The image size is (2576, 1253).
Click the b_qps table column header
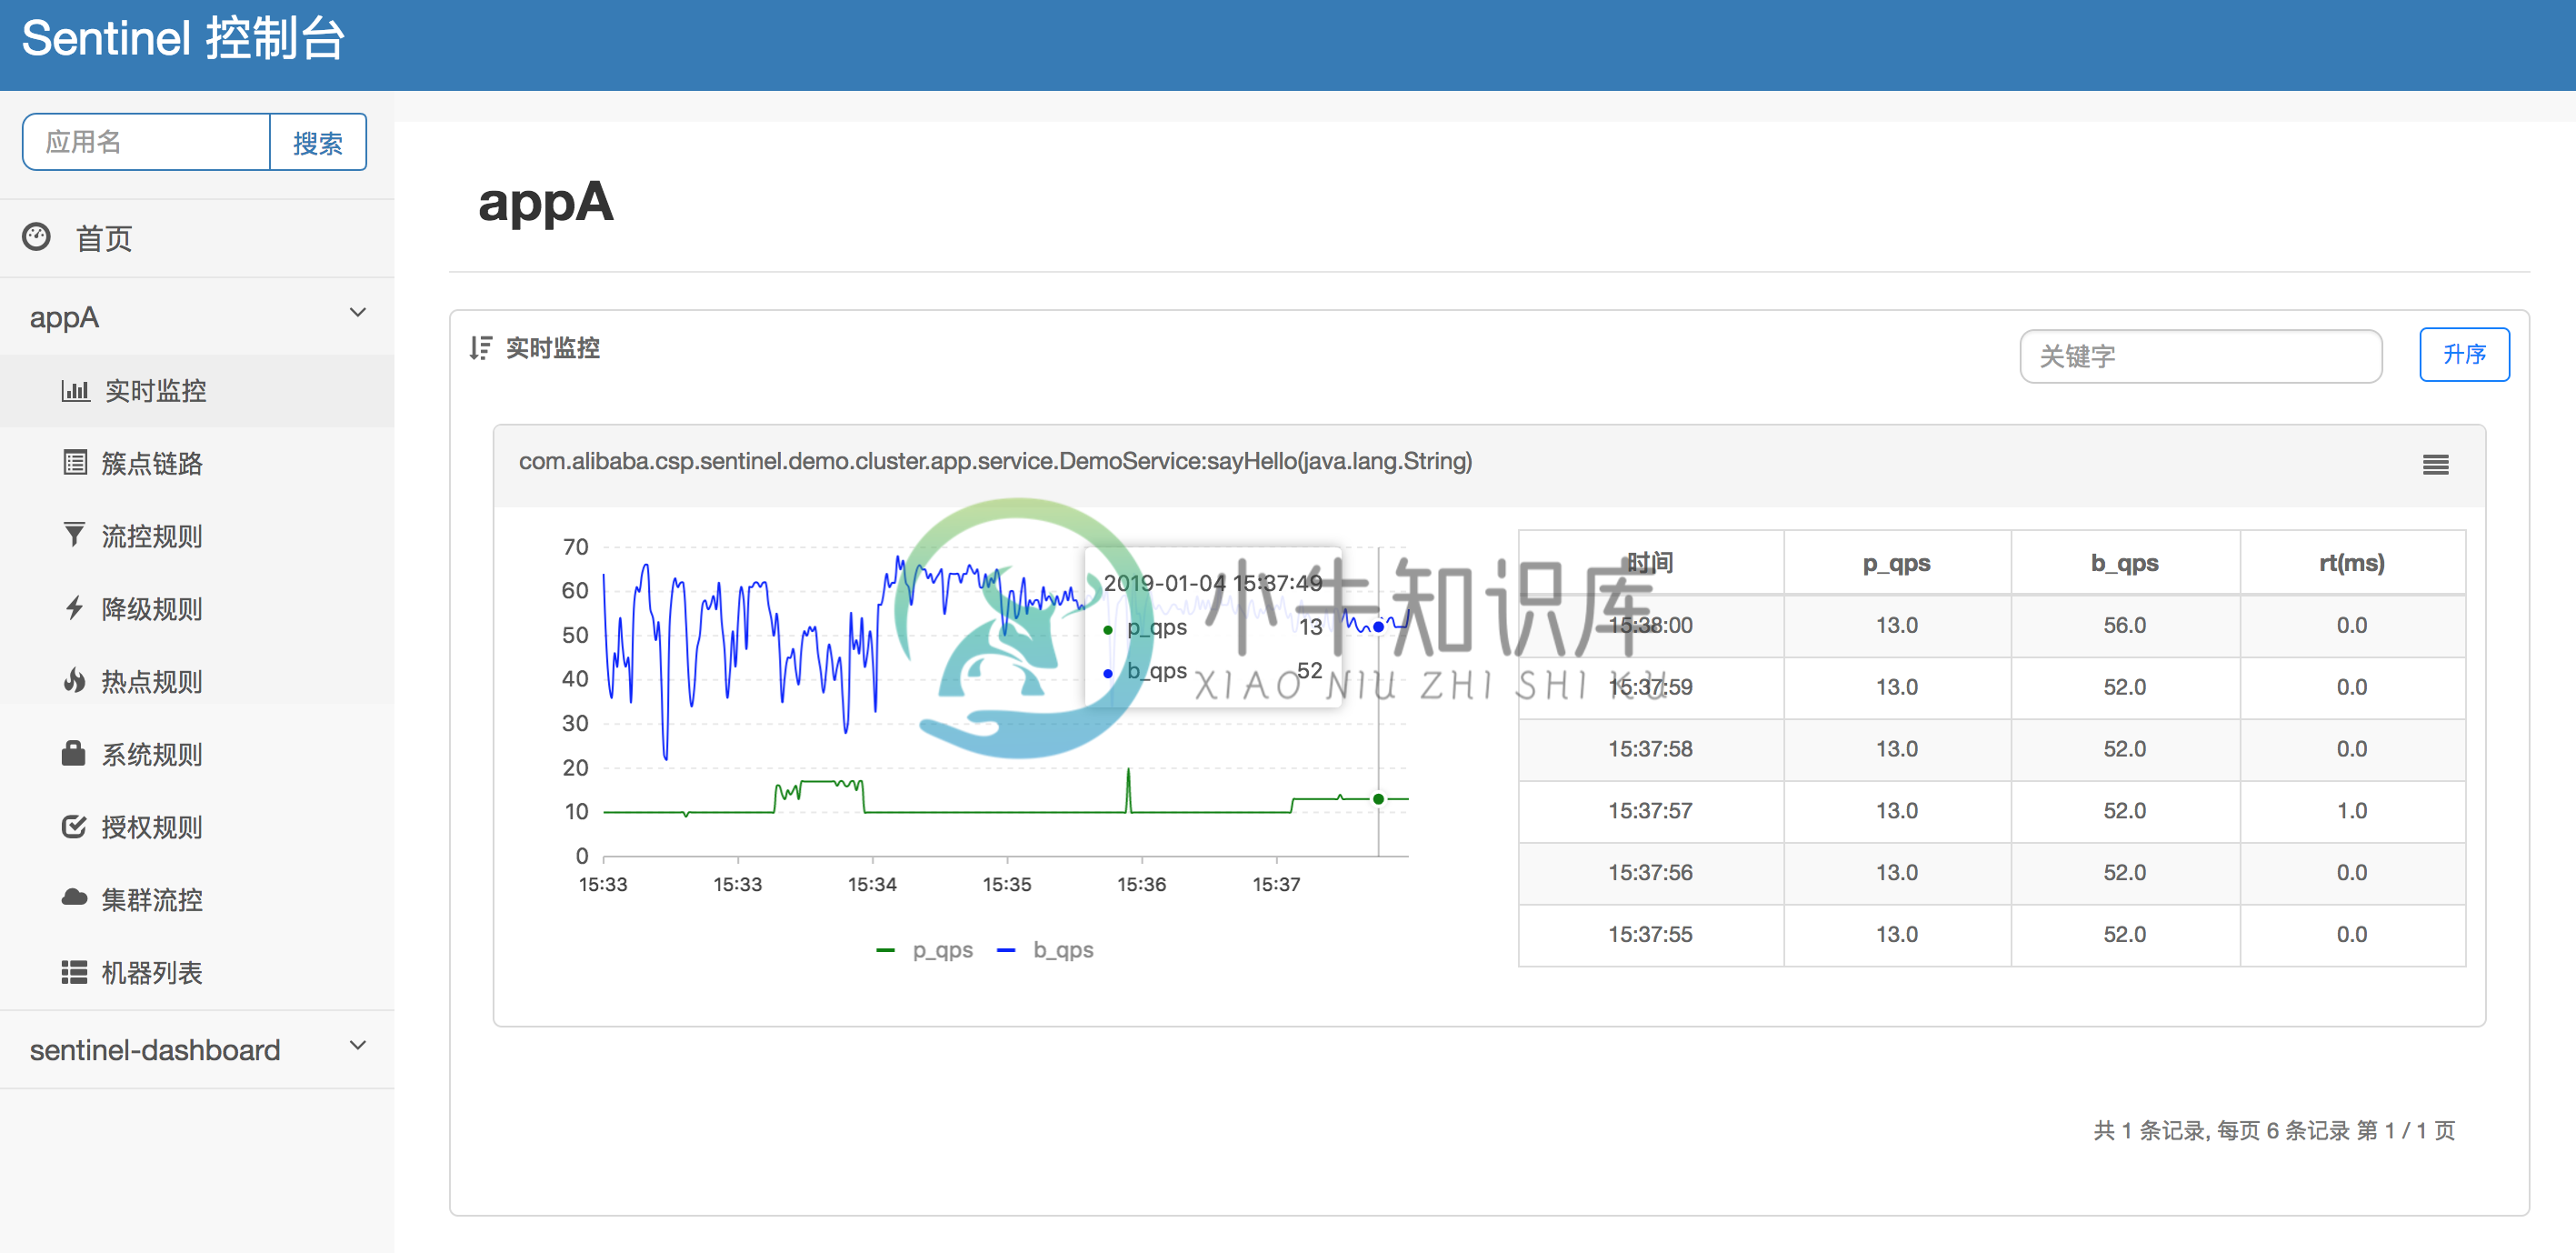click(2125, 563)
